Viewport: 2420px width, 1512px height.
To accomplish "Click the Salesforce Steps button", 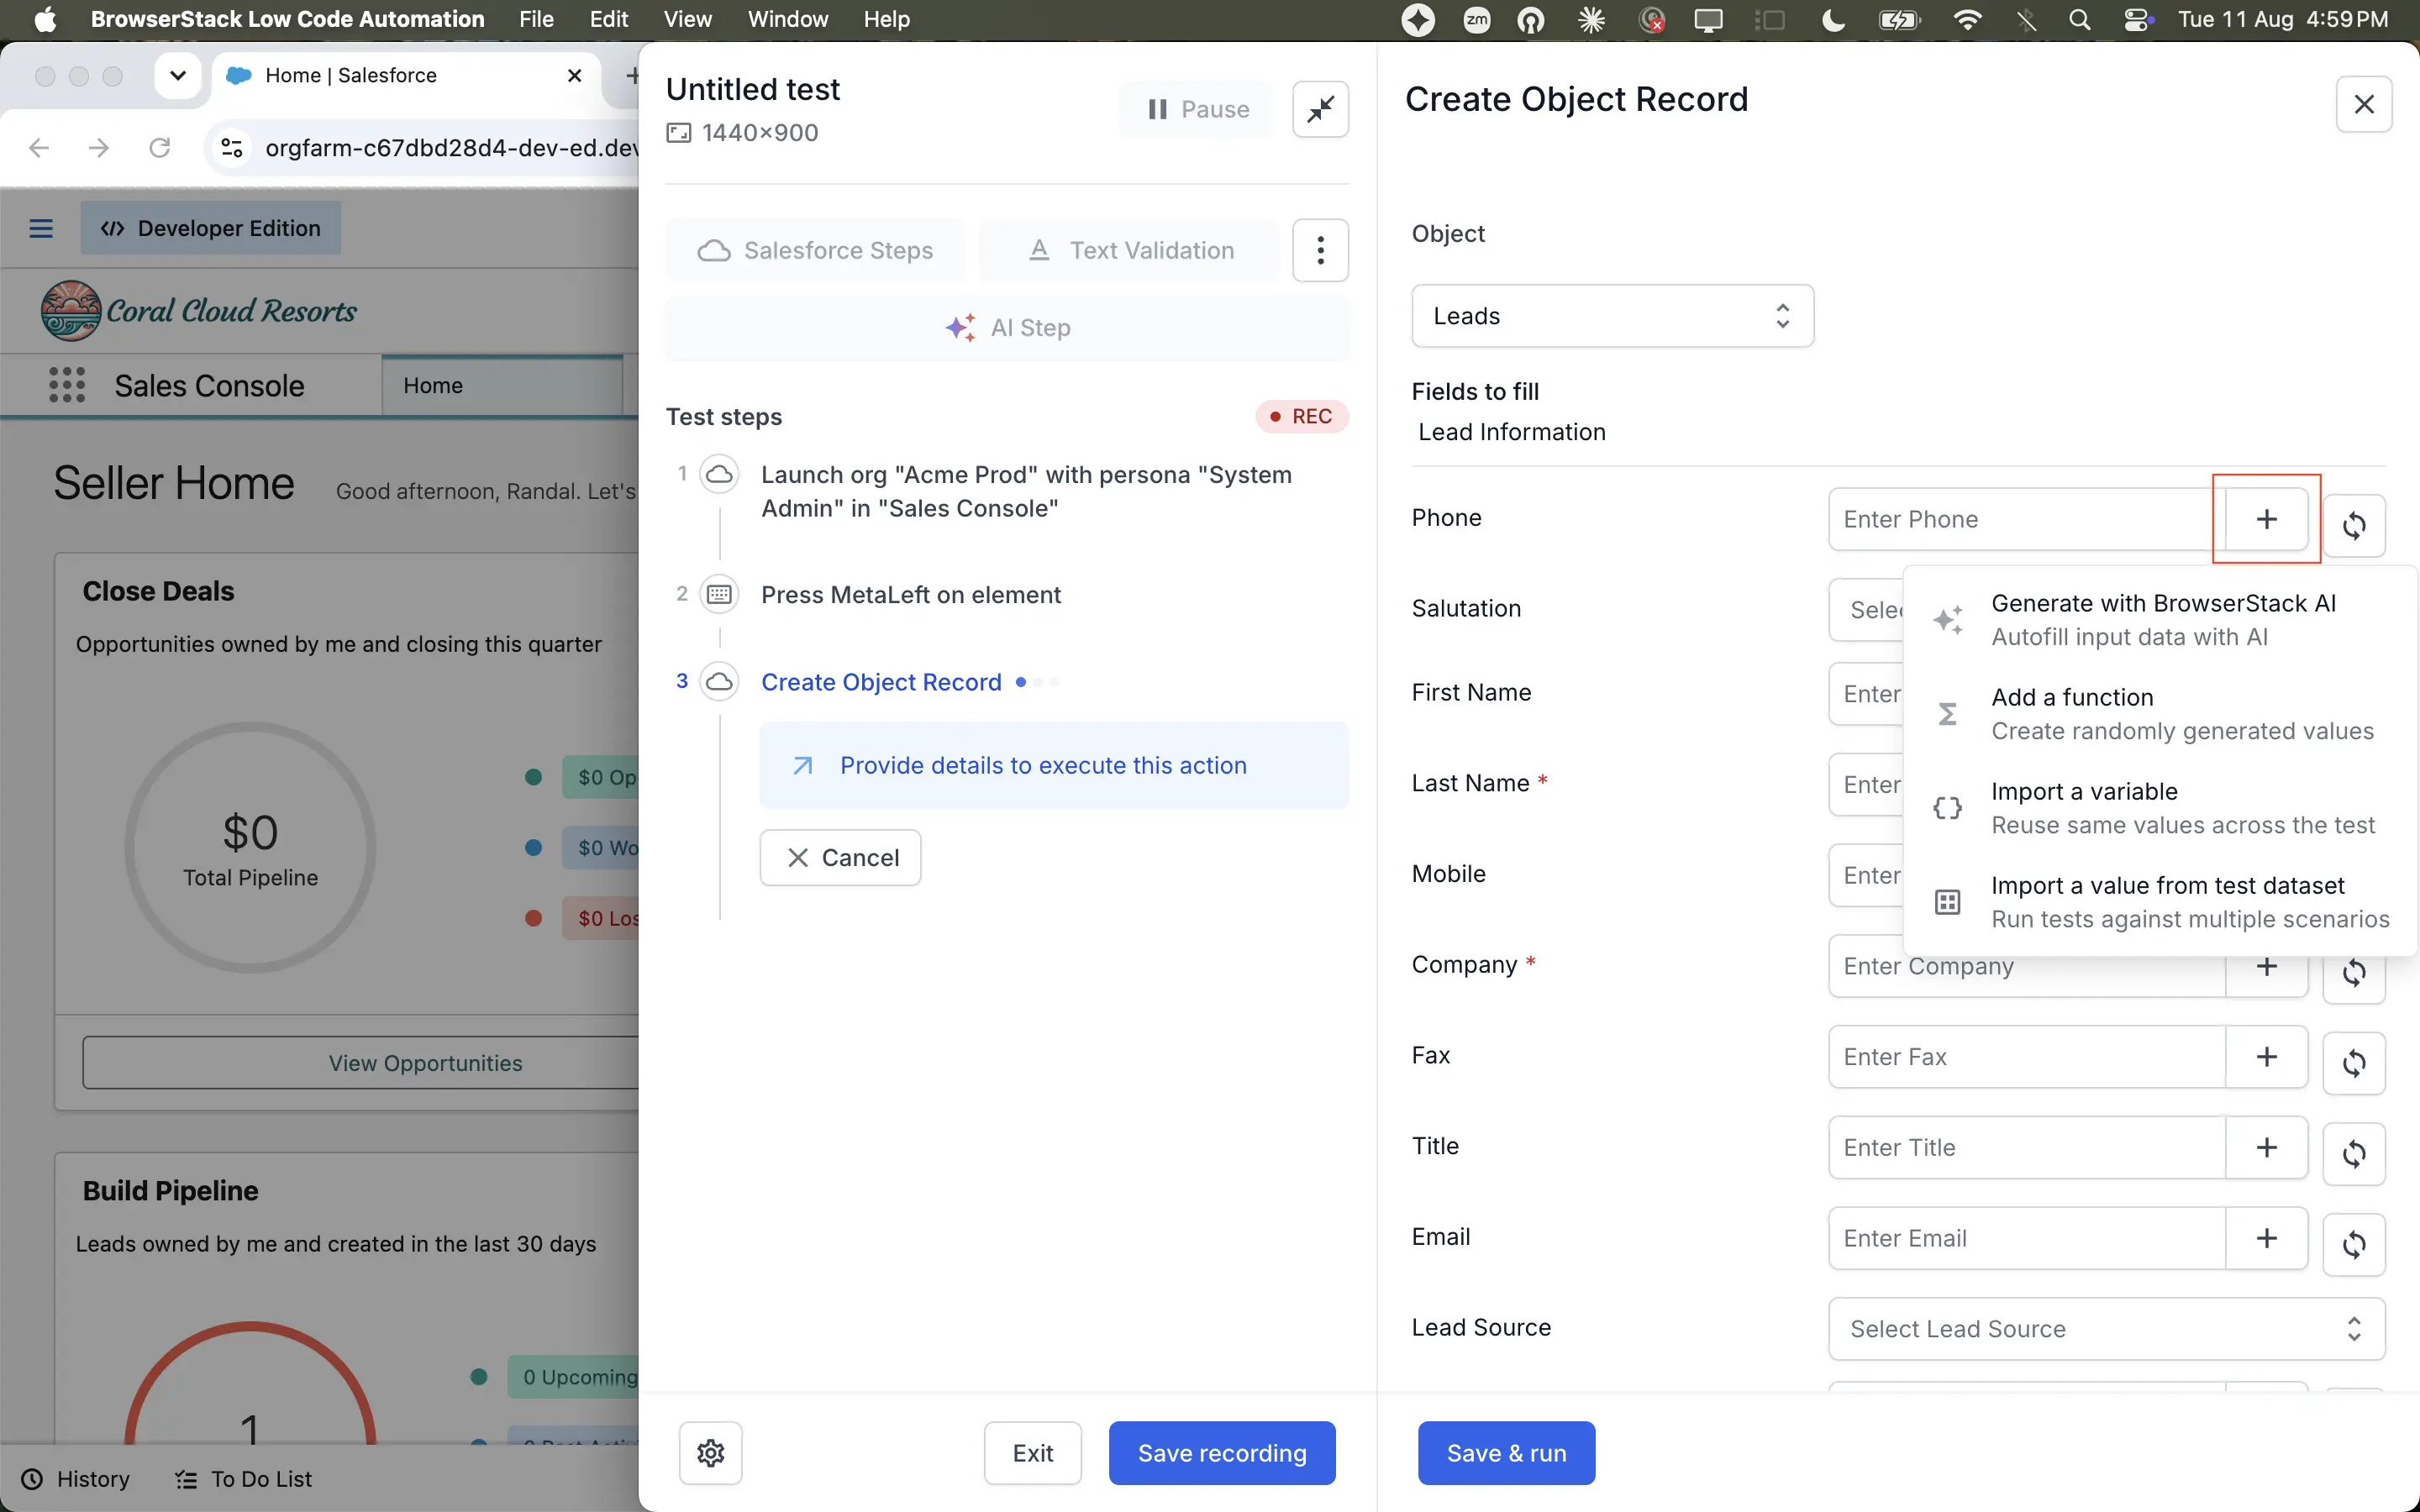I will click(x=816, y=250).
